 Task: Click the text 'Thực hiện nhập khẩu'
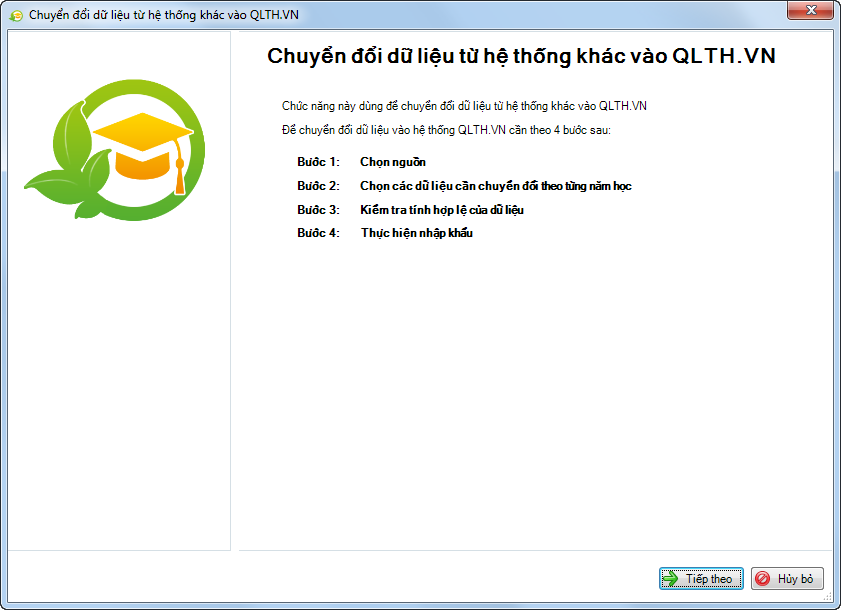(x=416, y=233)
